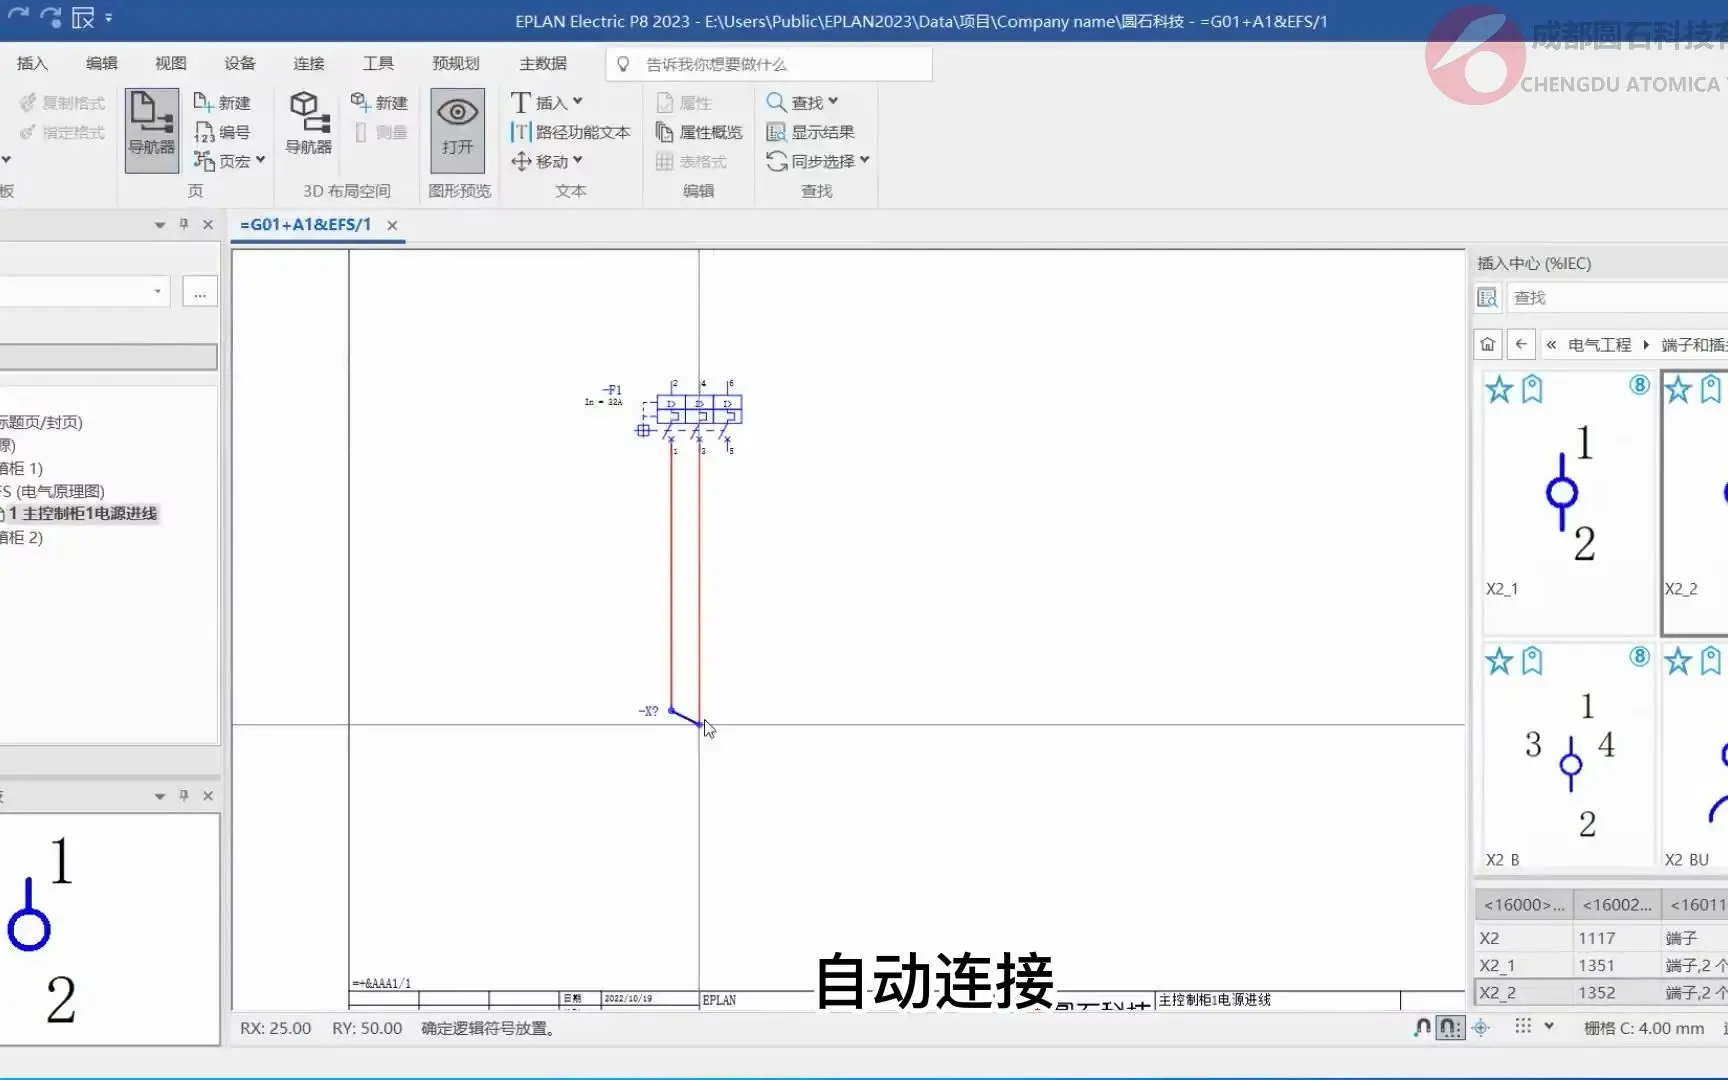Toggle design mode magnet icon
The image size is (1728, 1080).
click(1422, 1028)
